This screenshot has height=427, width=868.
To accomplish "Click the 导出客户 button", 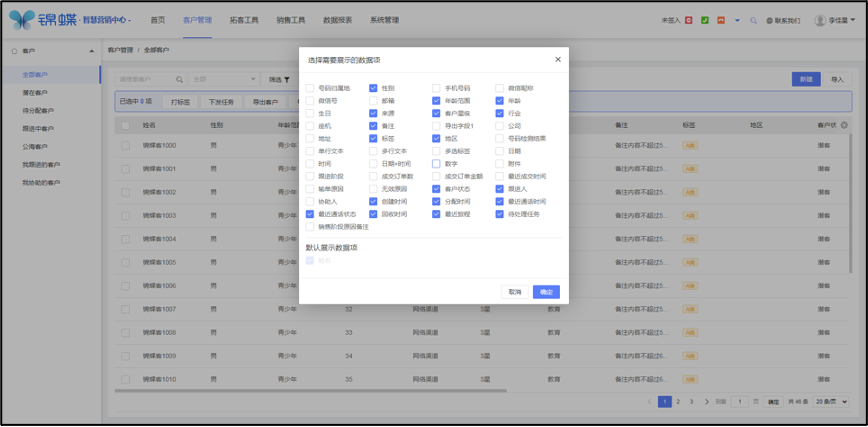I will (265, 102).
